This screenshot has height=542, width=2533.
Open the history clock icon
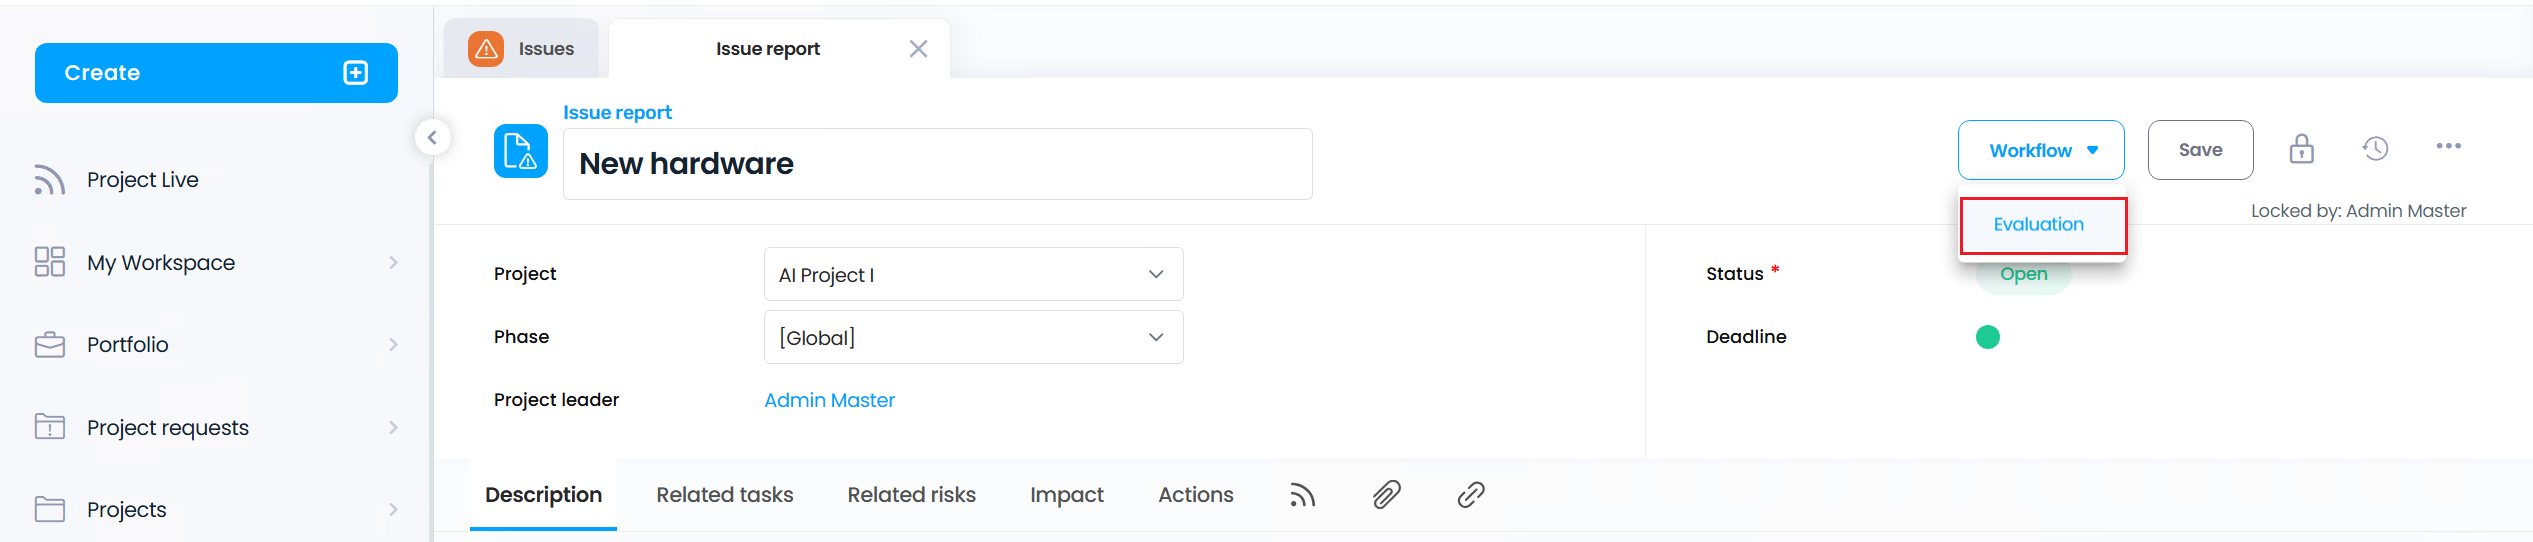tap(2375, 149)
